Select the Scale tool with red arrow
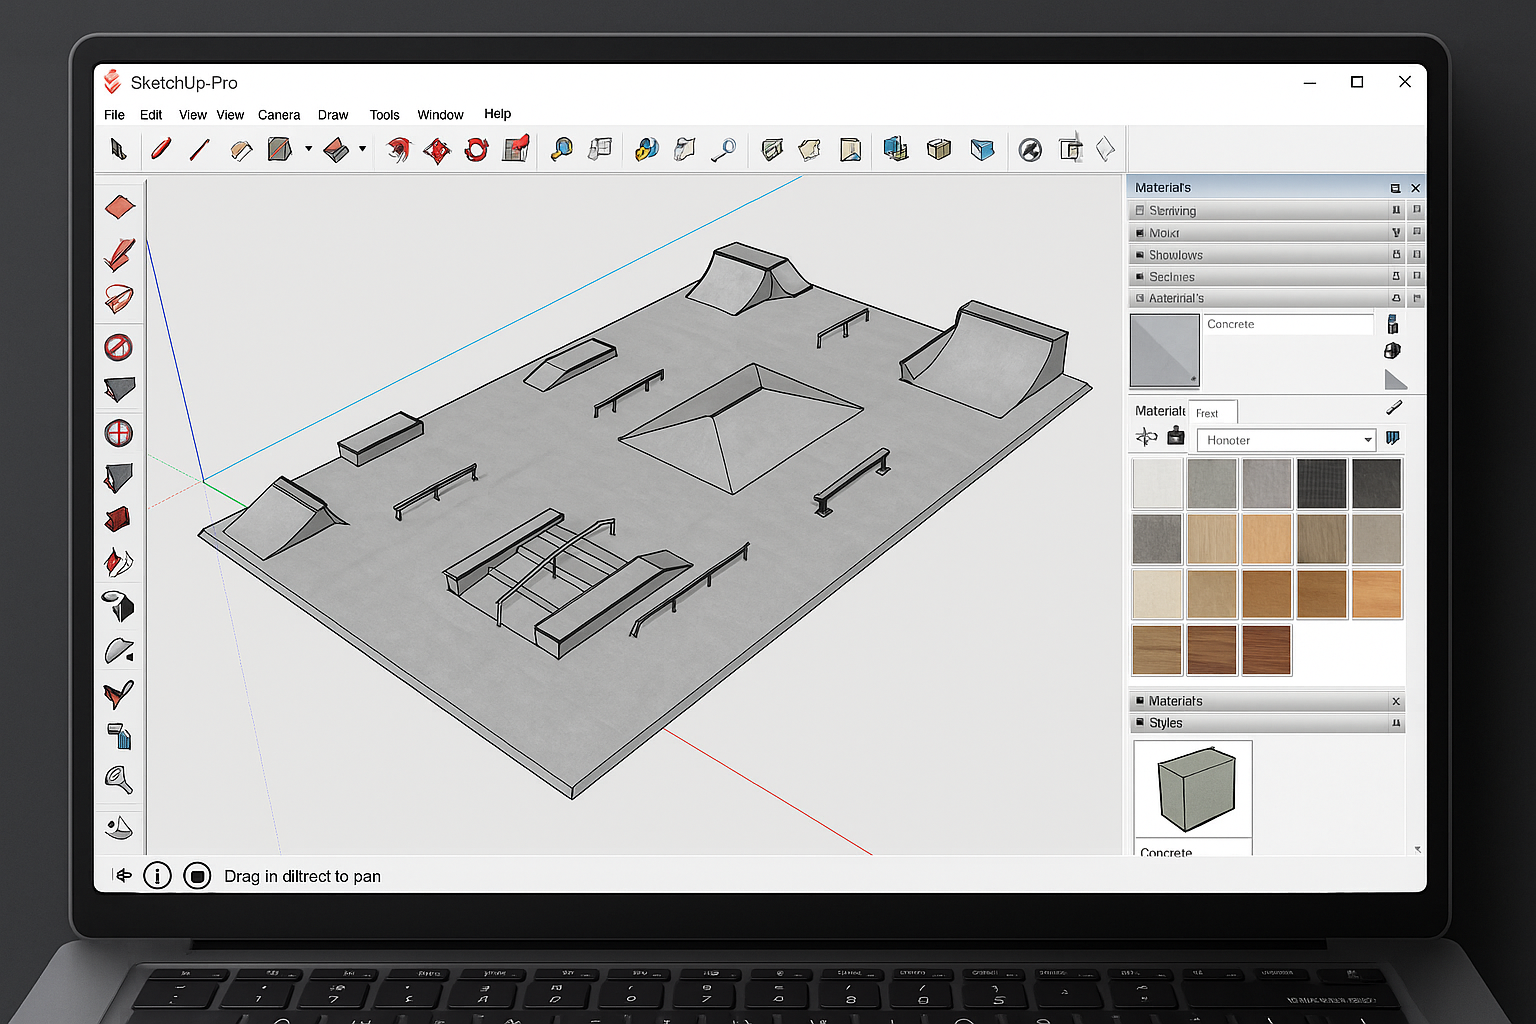 tap(516, 149)
